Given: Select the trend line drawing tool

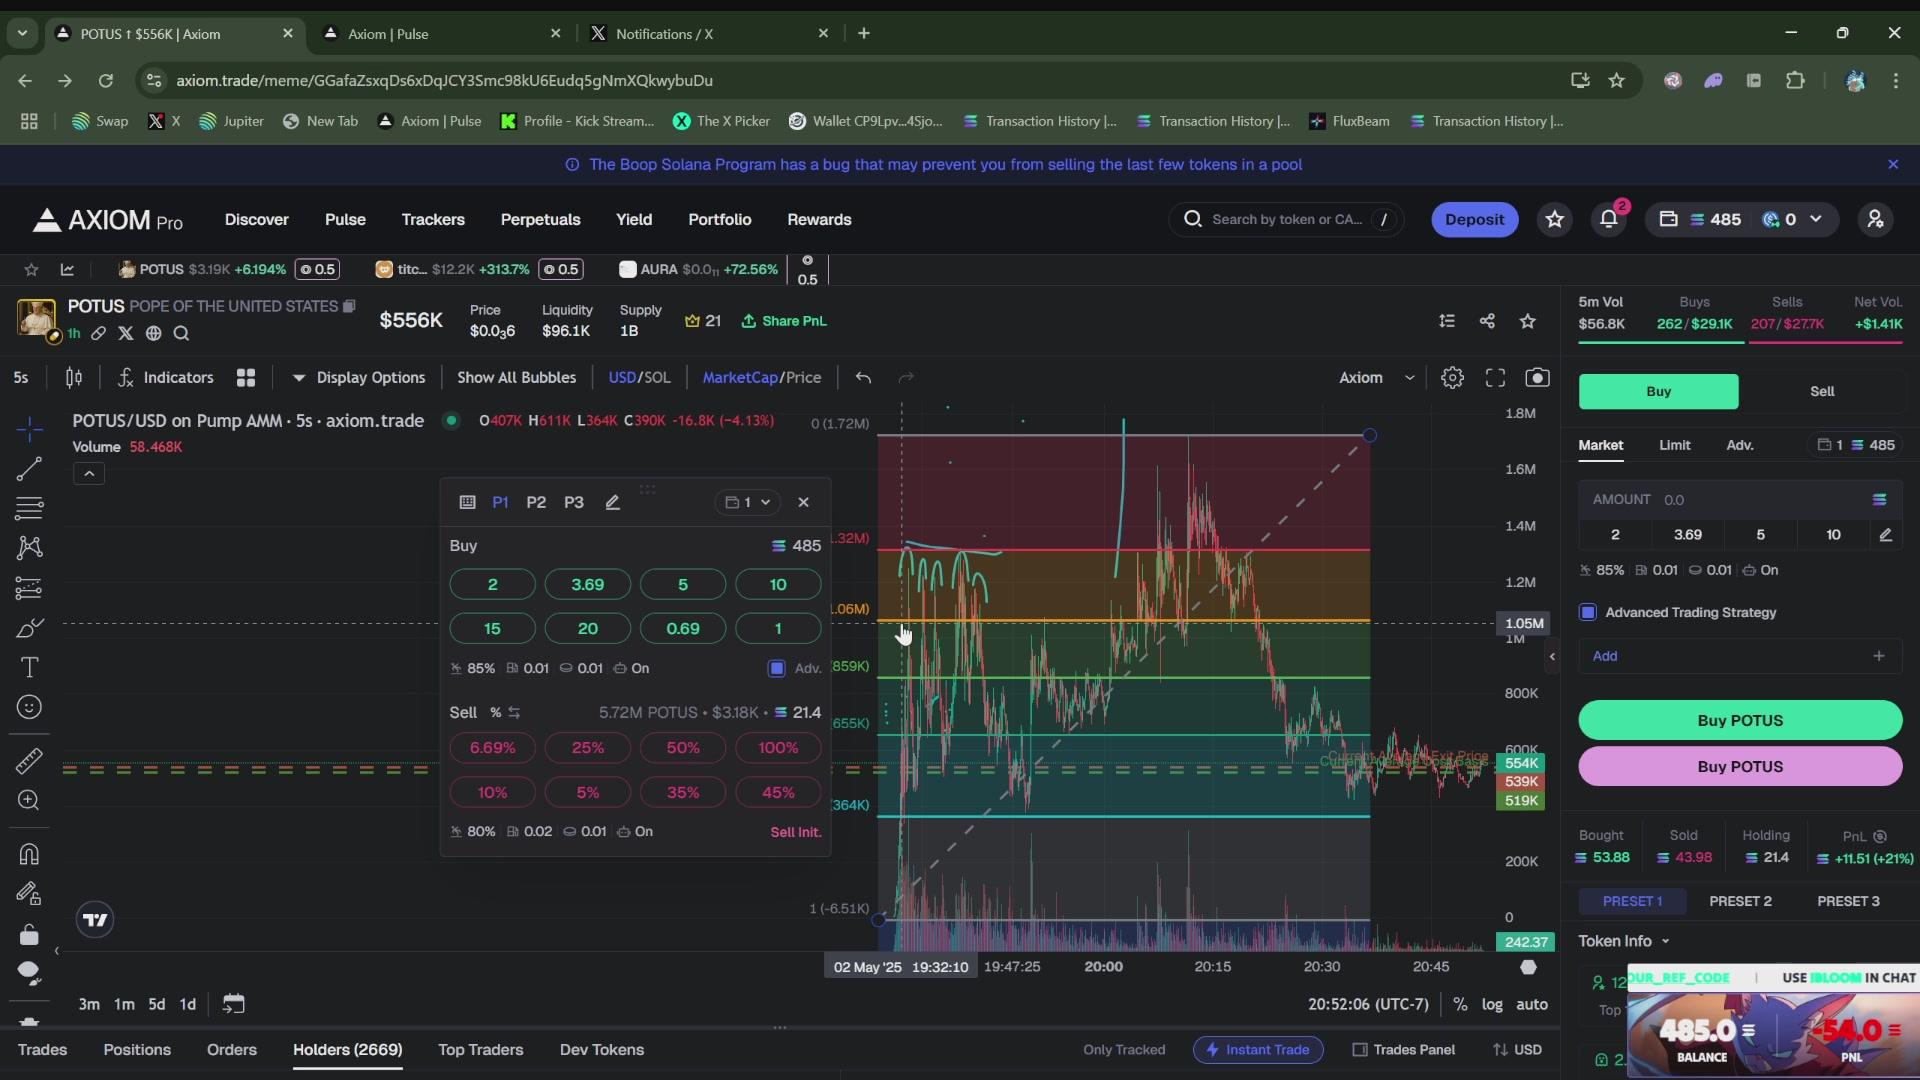Looking at the screenshot, I should pos(29,469).
